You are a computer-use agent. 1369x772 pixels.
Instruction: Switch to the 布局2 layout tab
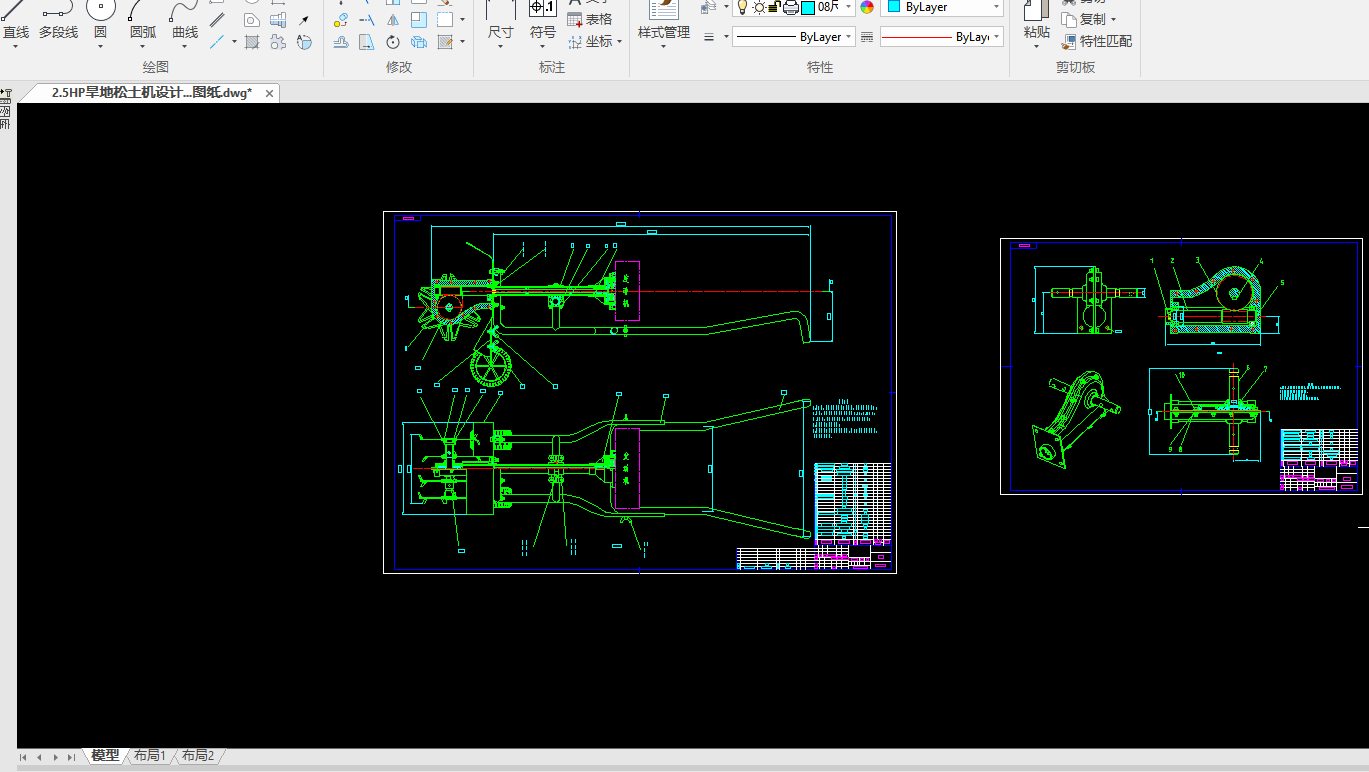198,756
